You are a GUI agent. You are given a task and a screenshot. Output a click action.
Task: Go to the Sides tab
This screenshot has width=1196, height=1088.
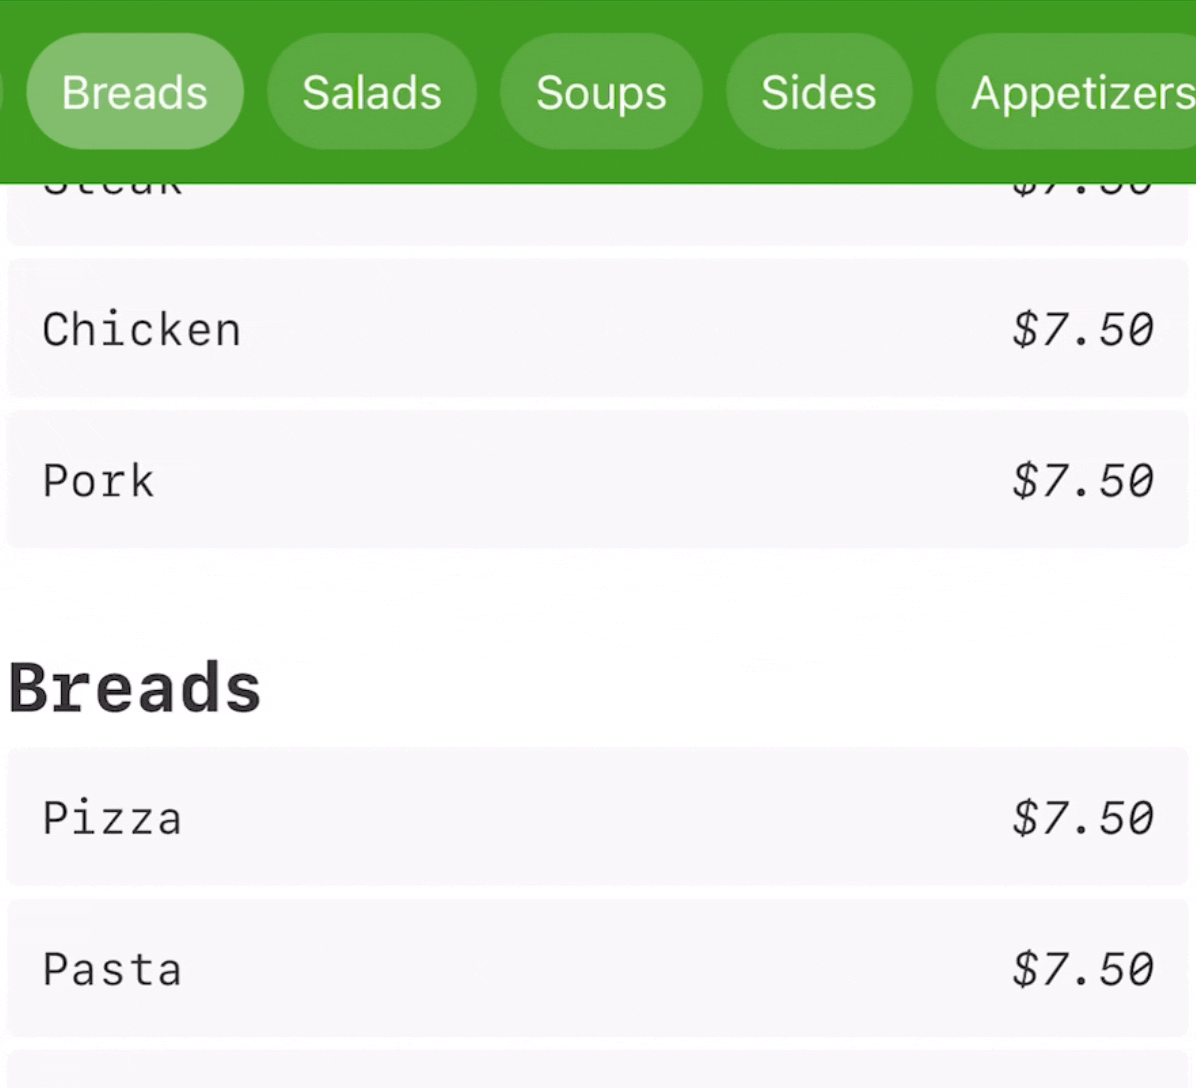pos(818,92)
